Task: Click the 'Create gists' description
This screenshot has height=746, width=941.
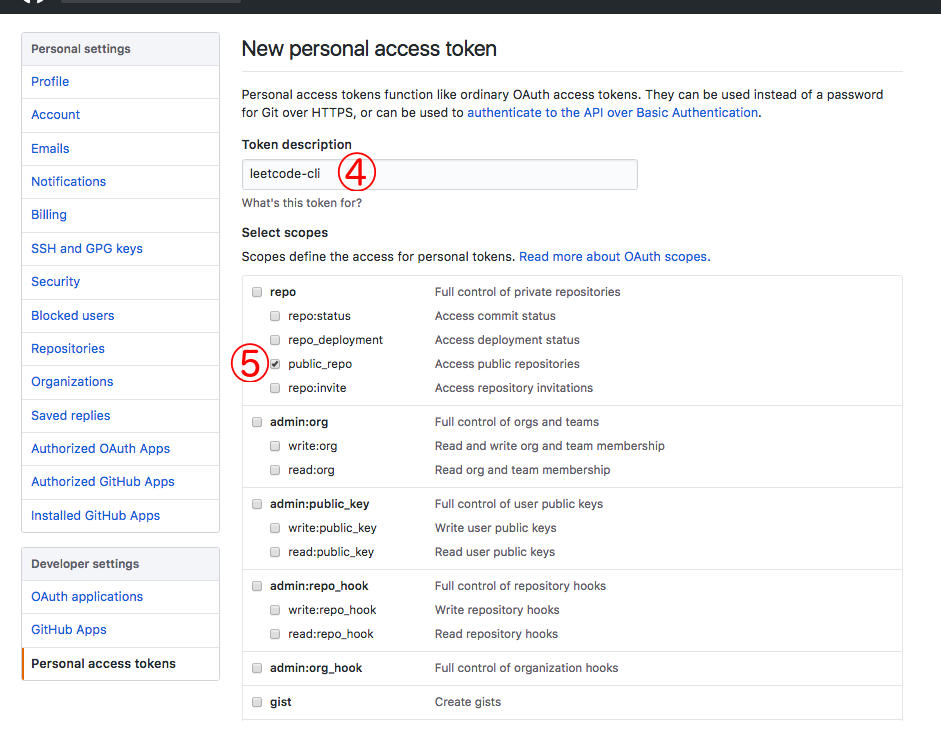Action: point(467,702)
